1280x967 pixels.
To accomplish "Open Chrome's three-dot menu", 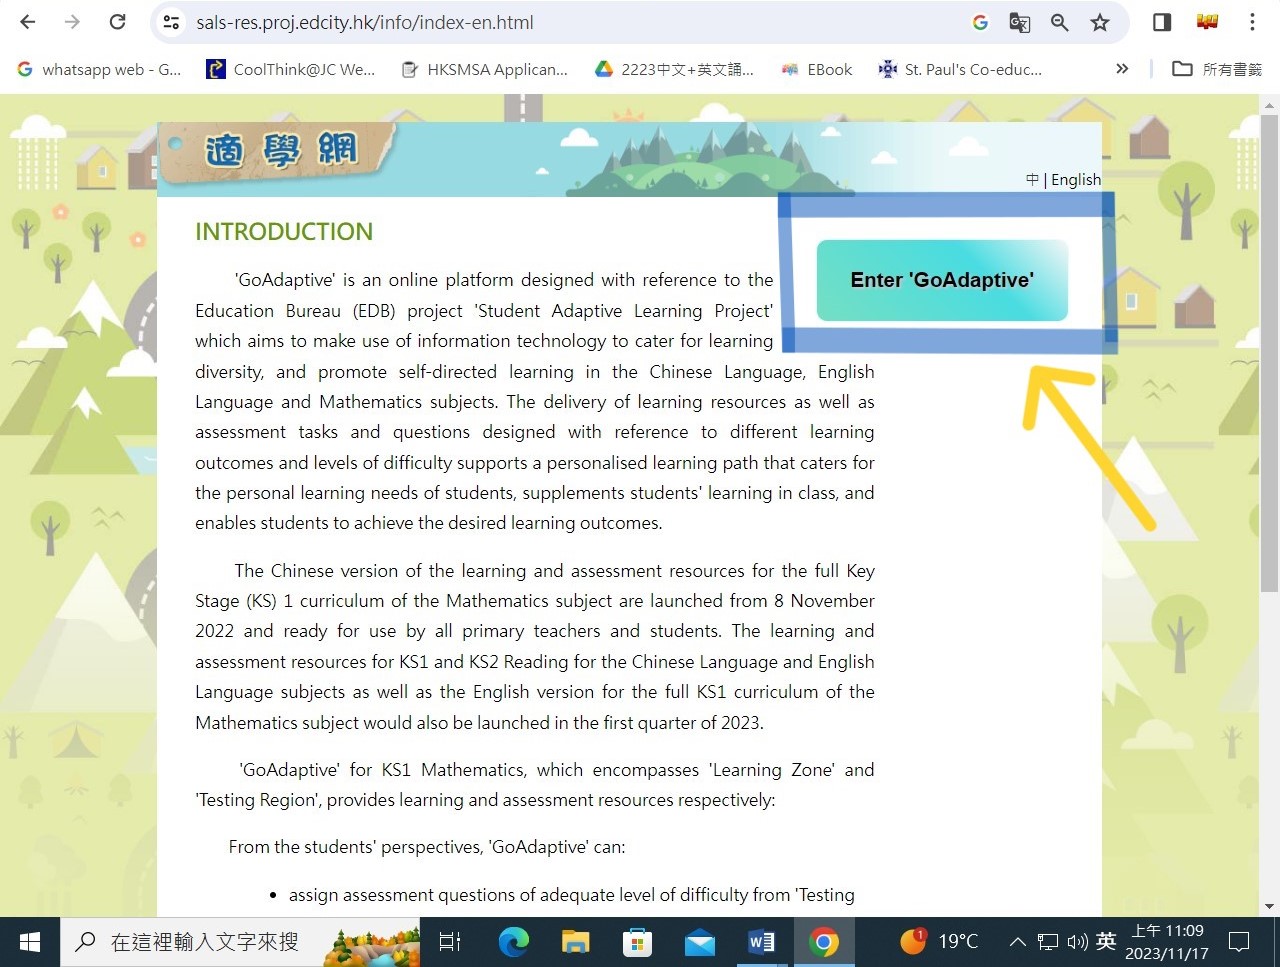I will pos(1252,22).
